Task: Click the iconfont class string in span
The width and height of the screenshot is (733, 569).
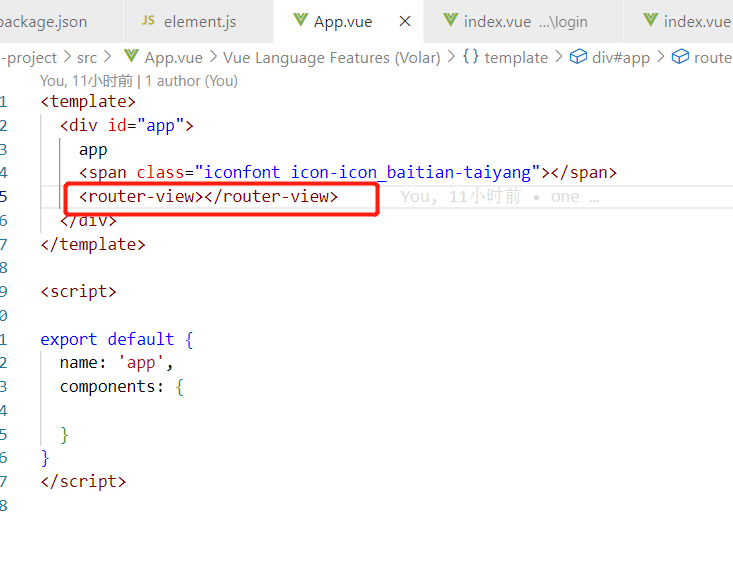Action: click(x=367, y=173)
